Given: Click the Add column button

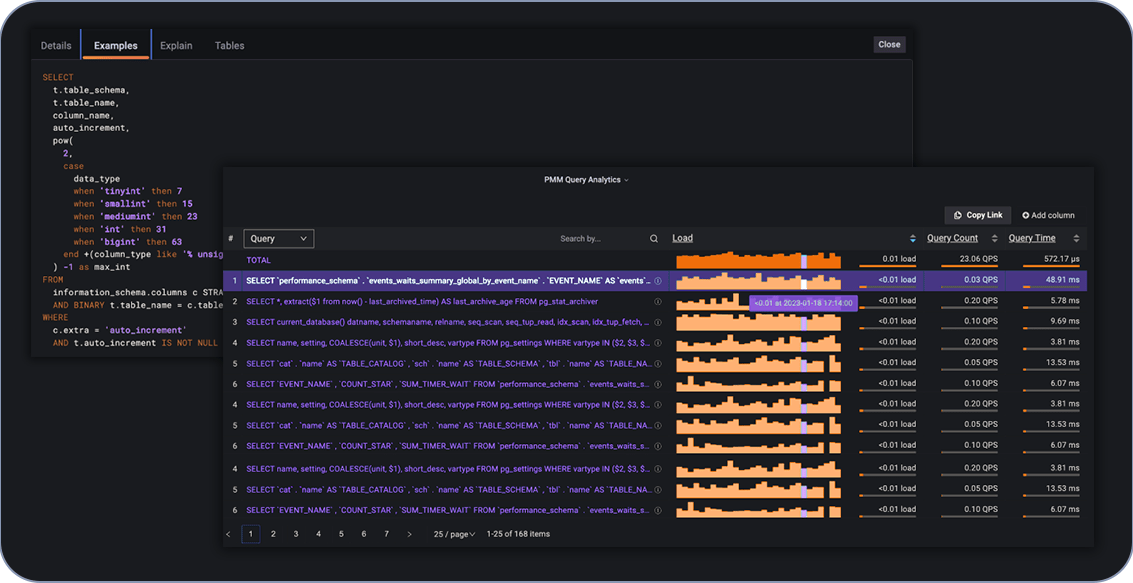Looking at the screenshot, I should pyautogui.click(x=1048, y=215).
